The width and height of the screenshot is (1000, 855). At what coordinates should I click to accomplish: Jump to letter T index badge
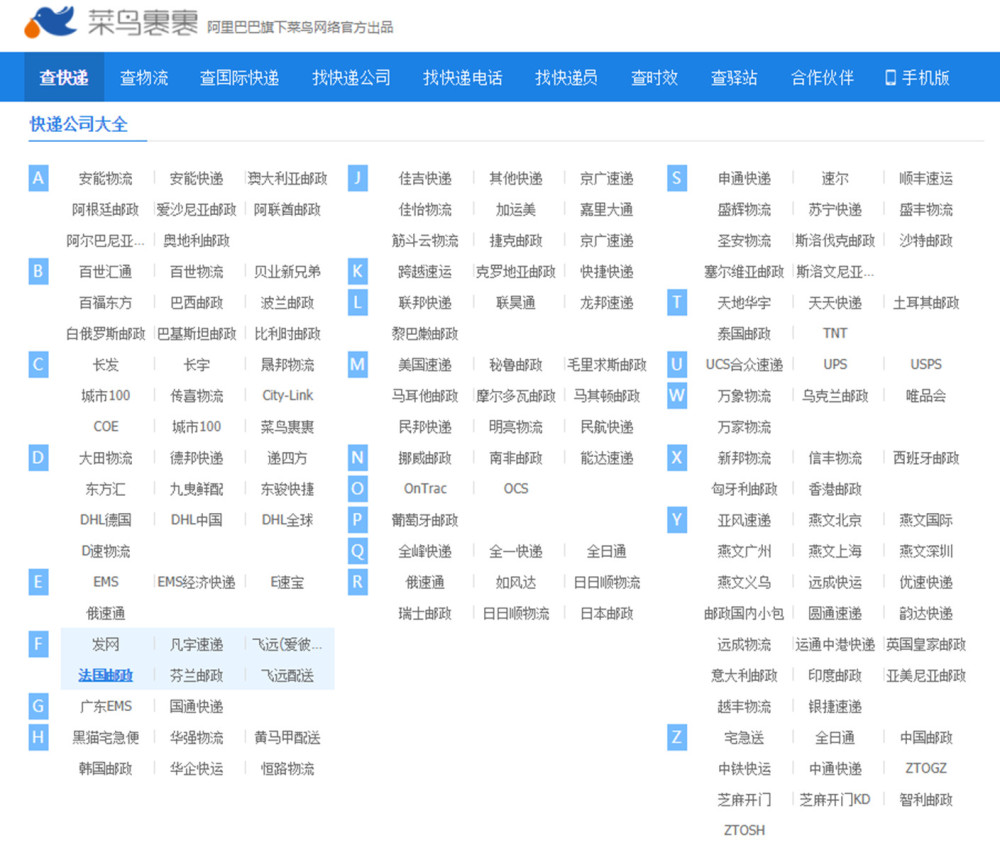[677, 302]
